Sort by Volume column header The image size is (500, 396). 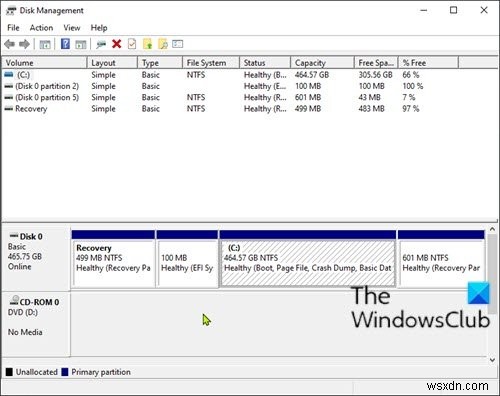point(44,63)
